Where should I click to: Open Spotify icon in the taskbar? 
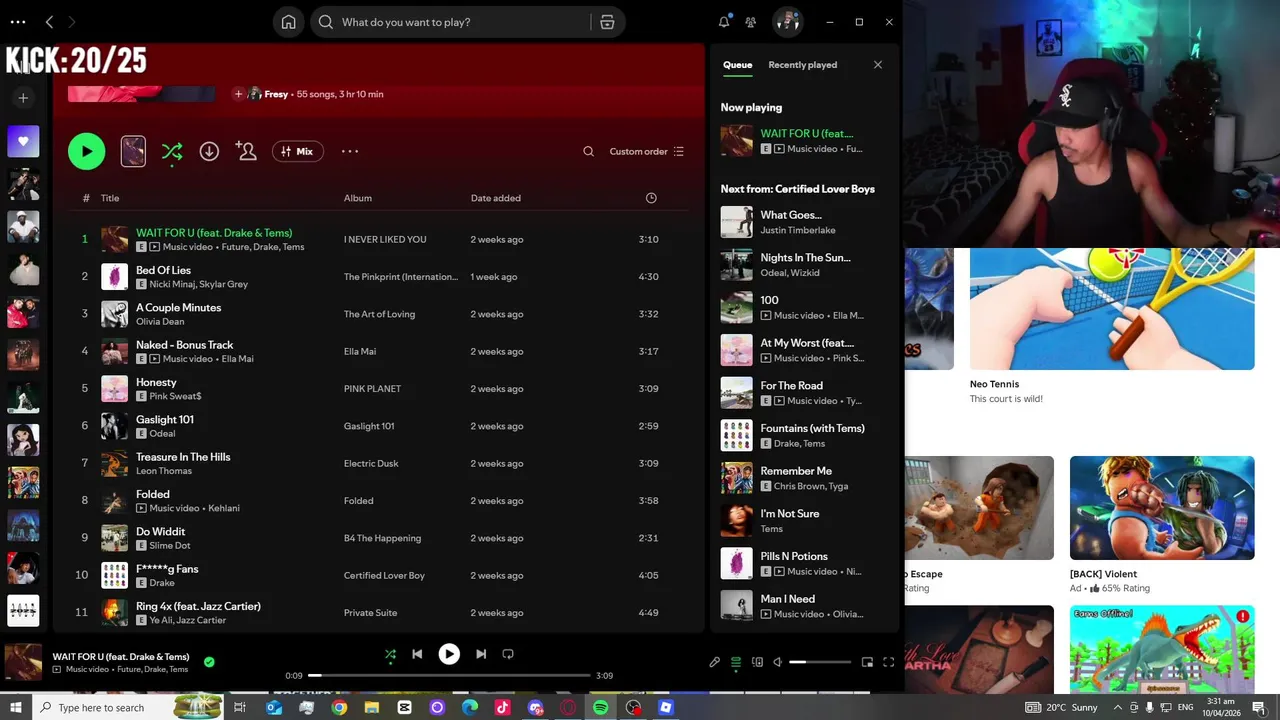pos(600,707)
